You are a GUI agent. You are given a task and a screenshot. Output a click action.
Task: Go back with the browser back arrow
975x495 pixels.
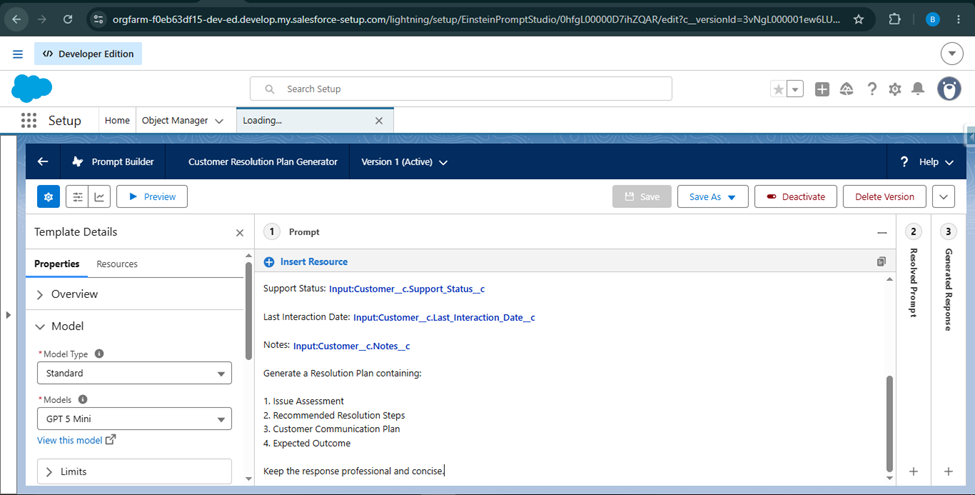(x=16, y=19)
